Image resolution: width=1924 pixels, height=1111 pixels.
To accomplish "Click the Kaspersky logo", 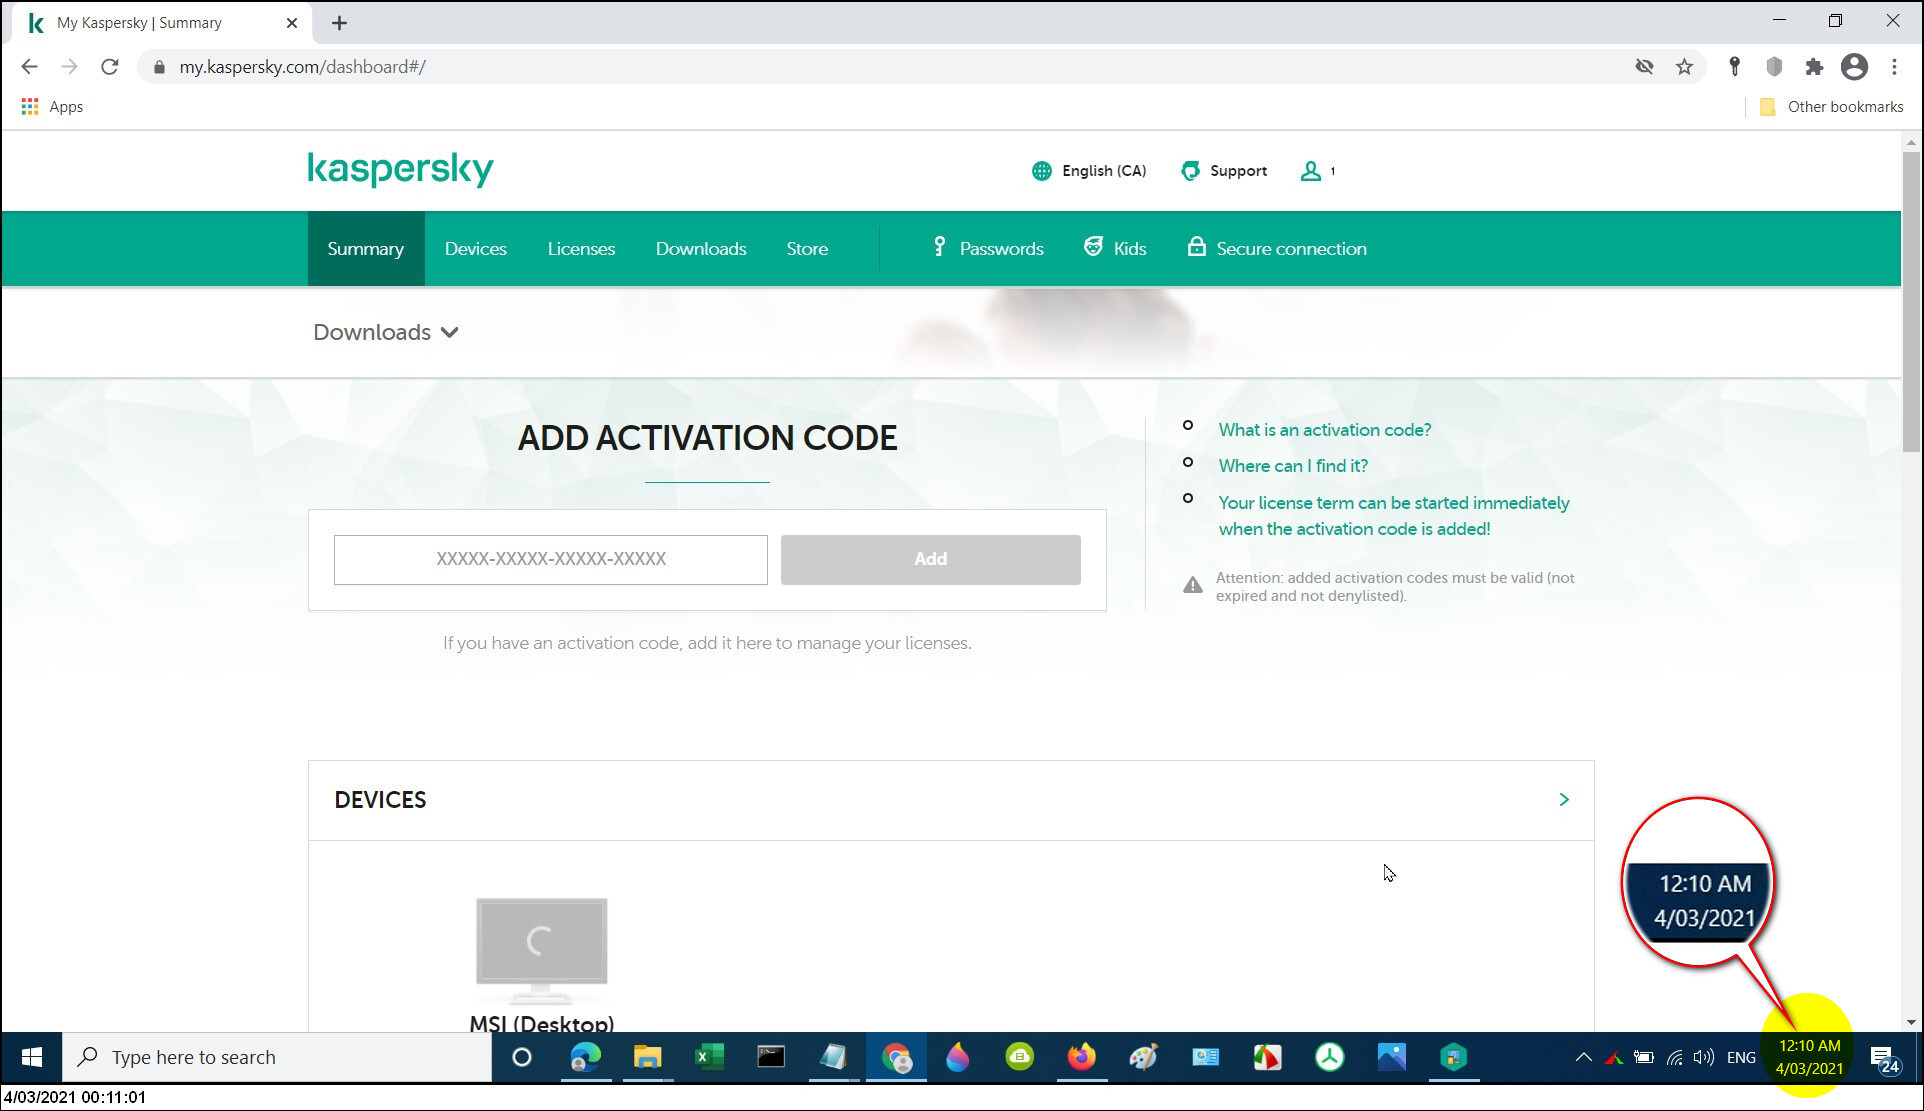I will (400, 170).
